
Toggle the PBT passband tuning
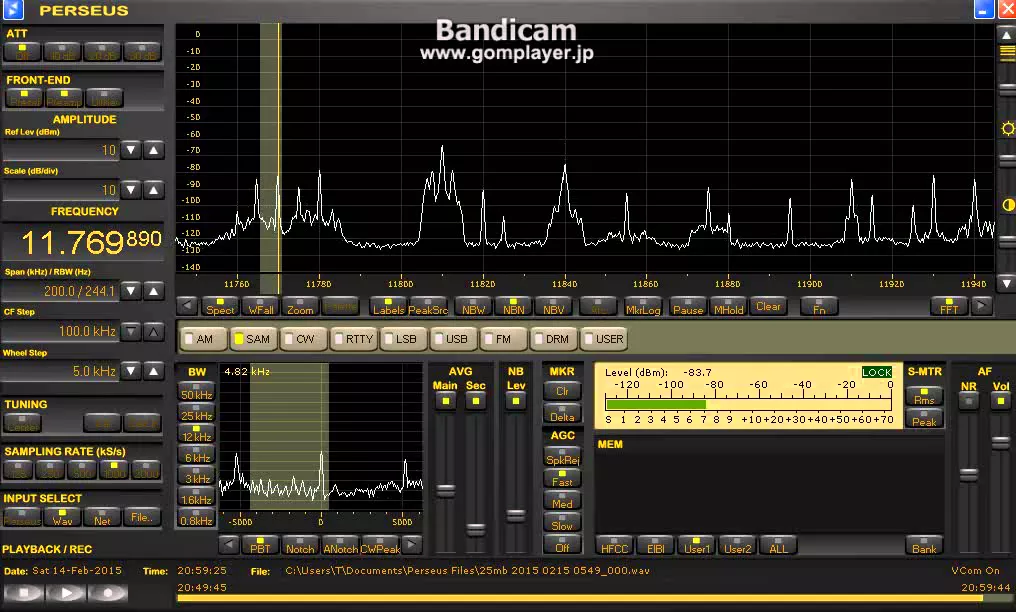[x=260, y=545]
